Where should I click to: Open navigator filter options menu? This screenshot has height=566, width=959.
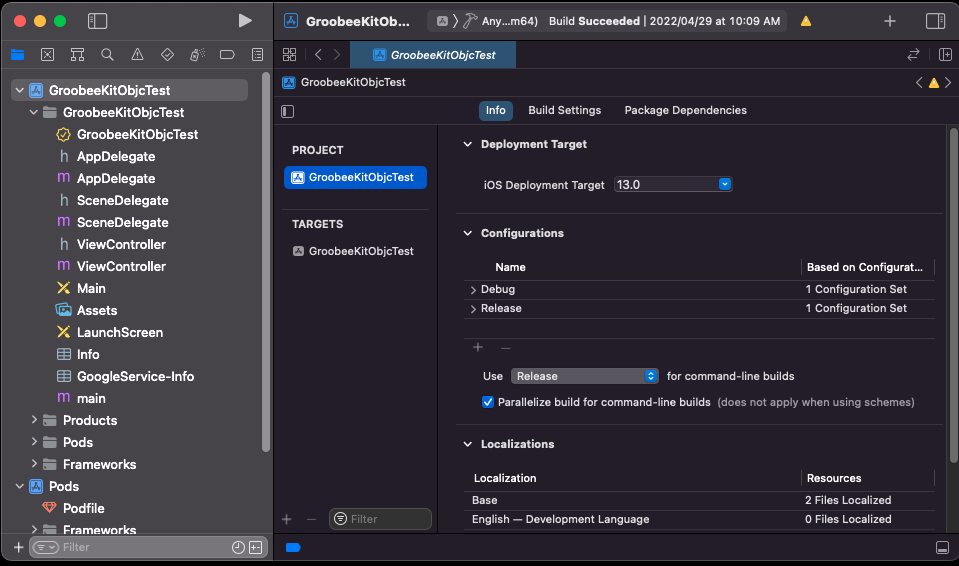click(46, 547)
